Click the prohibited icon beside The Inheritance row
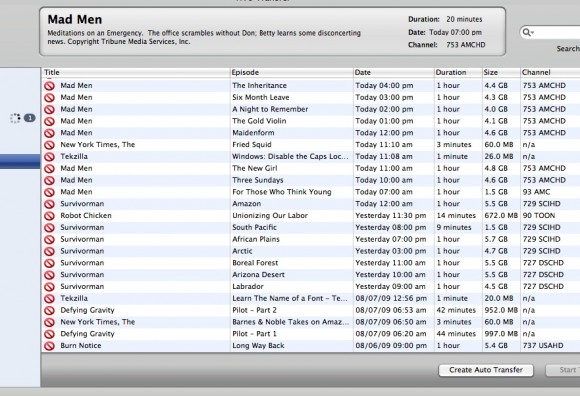This screenshot has width=580, height=396. 50,86
